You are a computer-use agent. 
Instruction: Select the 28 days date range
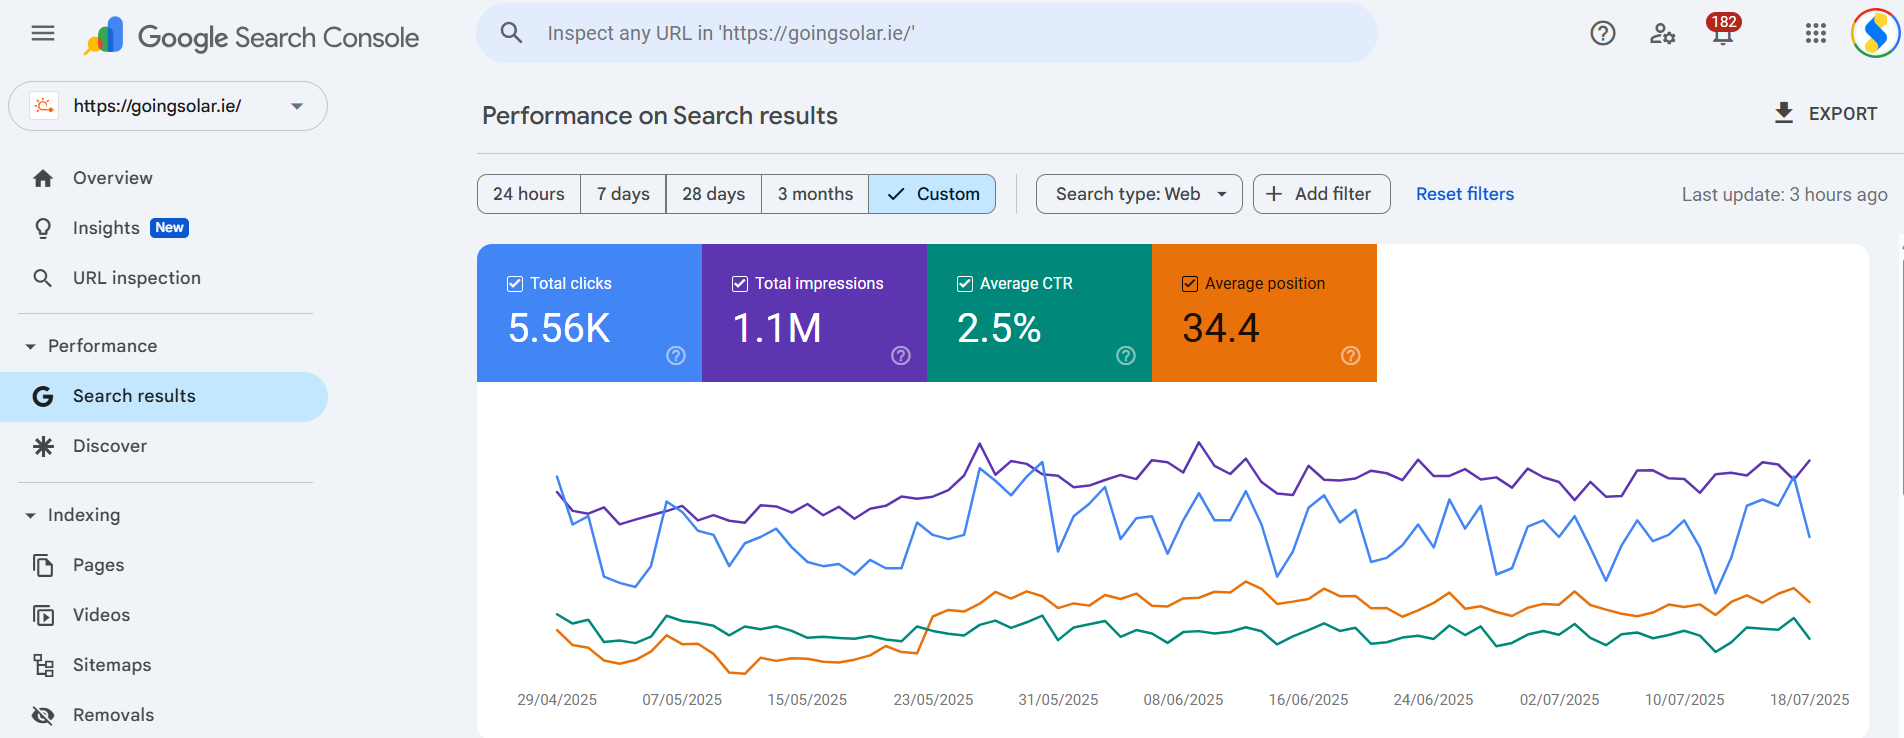tap(713, 194)
